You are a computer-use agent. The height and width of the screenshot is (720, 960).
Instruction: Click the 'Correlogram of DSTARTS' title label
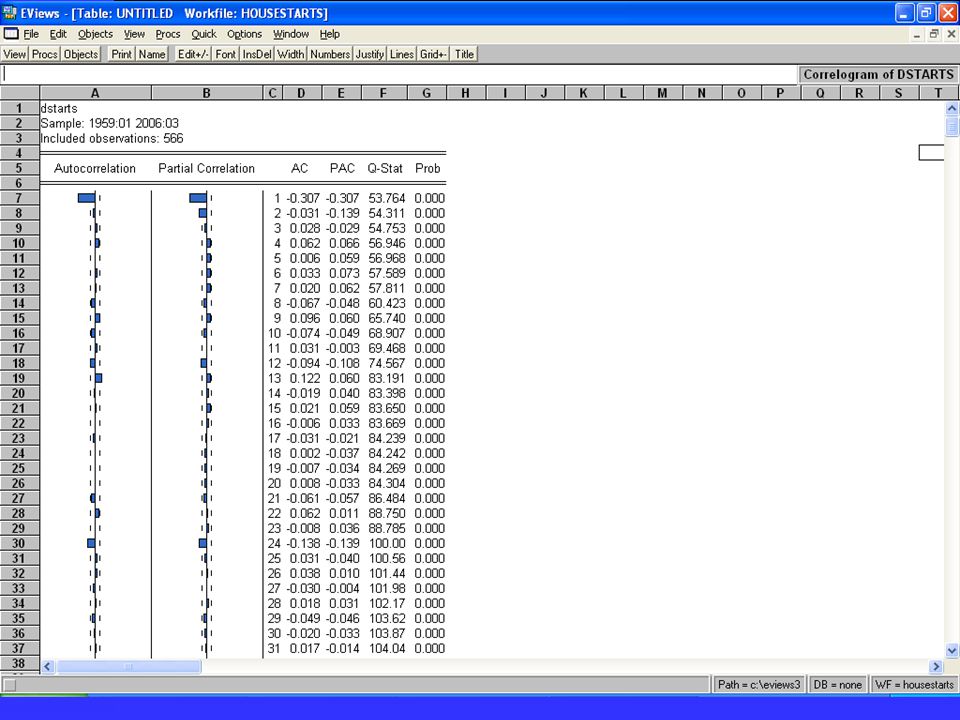878,75
